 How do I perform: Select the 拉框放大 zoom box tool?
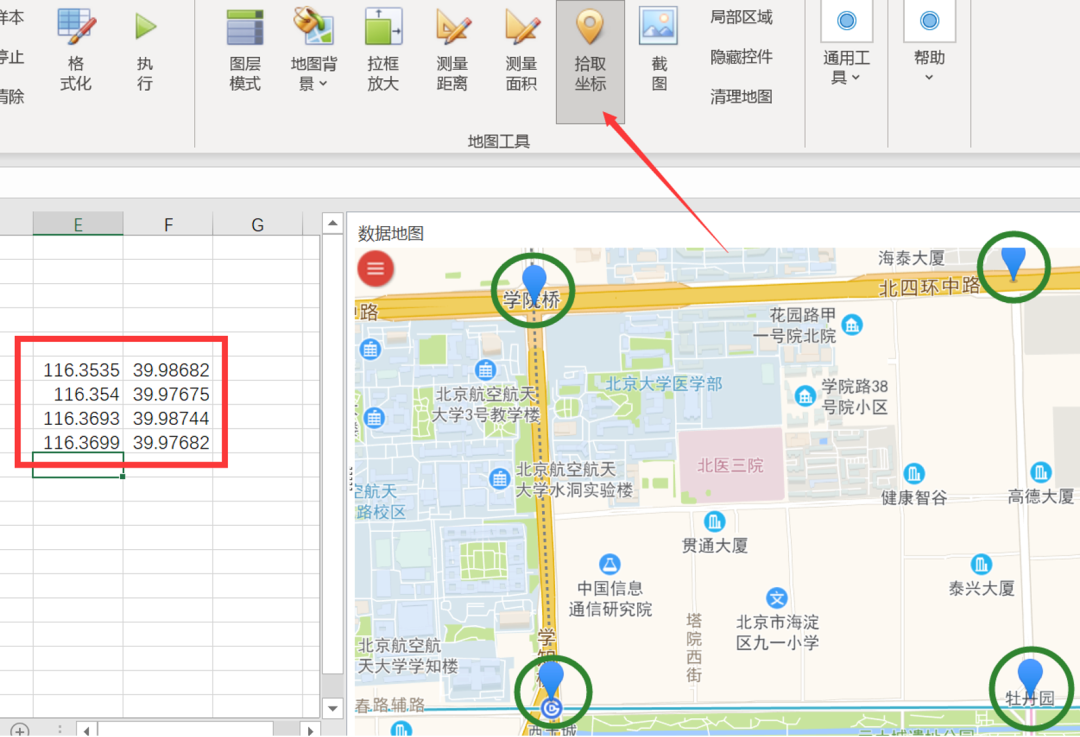[383, 50]
